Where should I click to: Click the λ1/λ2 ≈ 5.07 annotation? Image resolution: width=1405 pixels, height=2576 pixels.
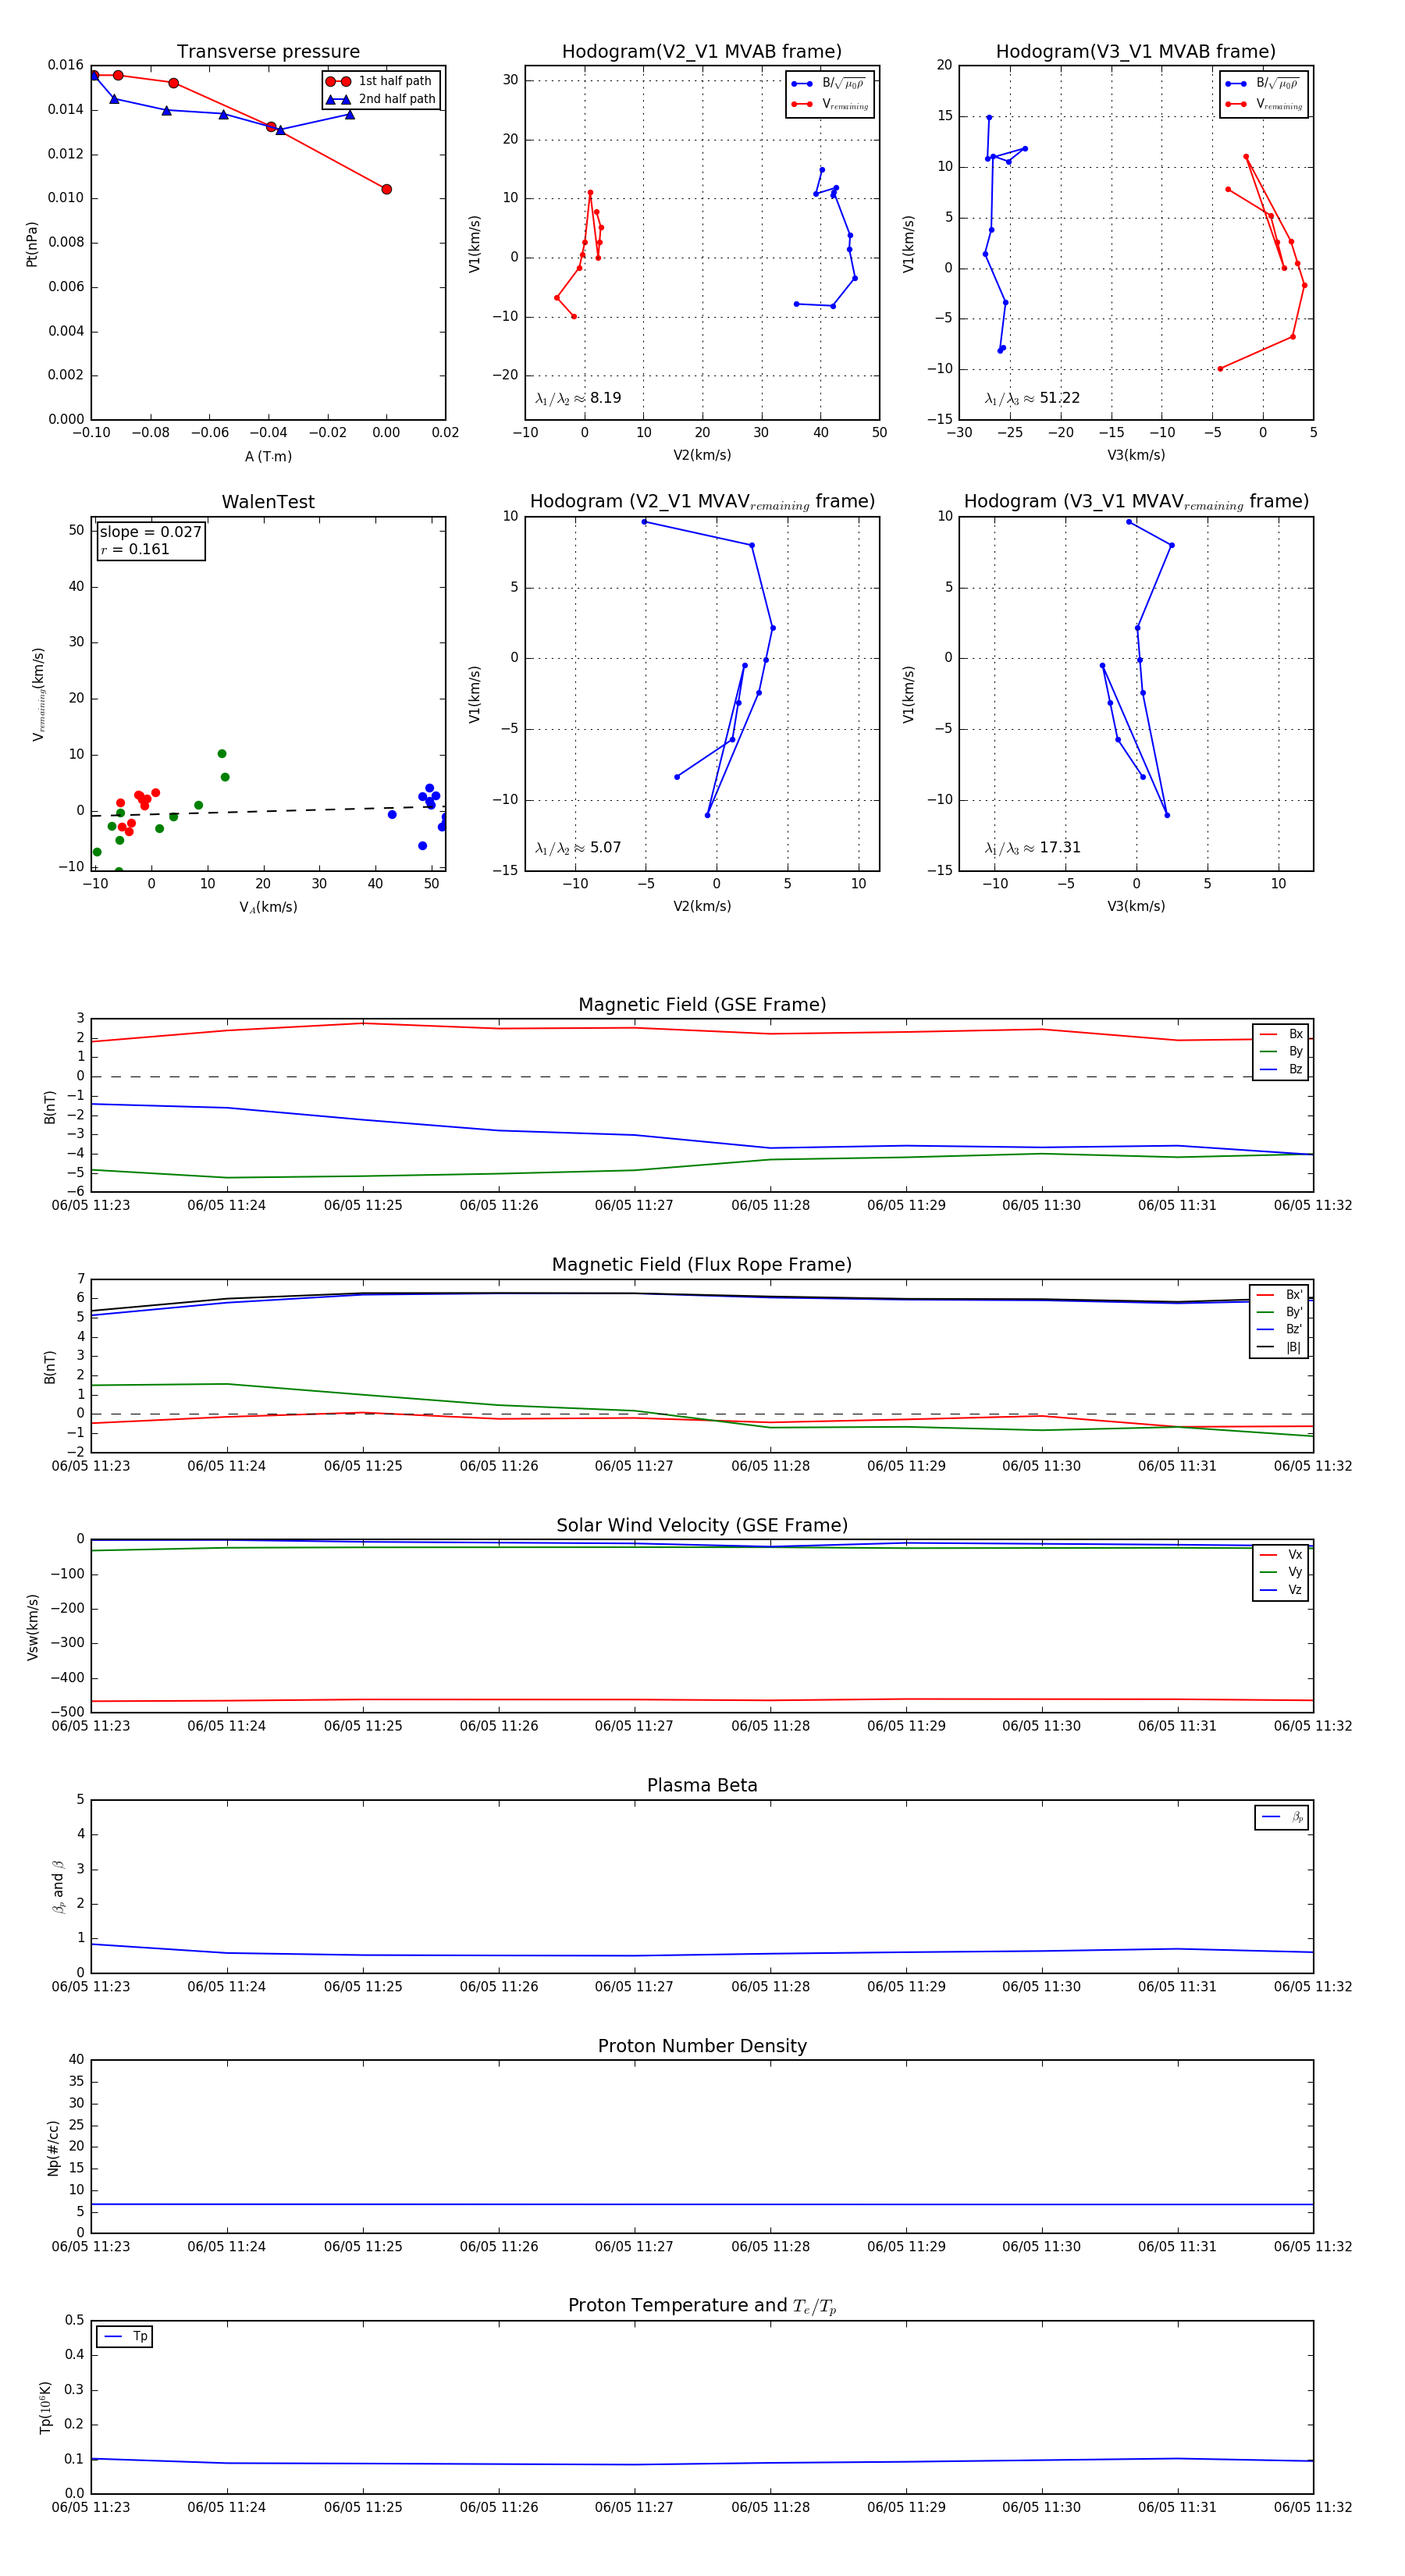pyautogui.click(x=578, y=848)
